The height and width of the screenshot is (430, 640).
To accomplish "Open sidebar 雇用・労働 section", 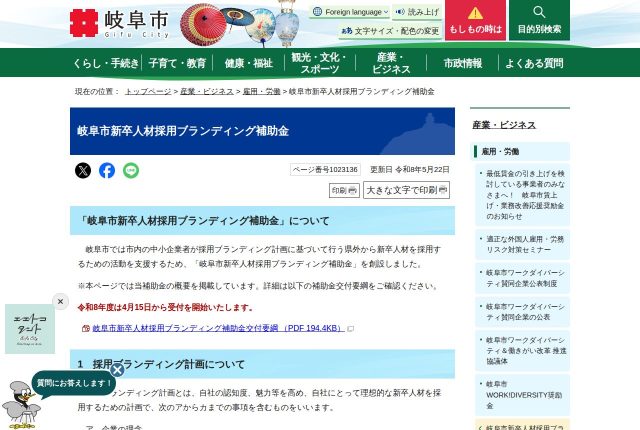I will point(520,151).
